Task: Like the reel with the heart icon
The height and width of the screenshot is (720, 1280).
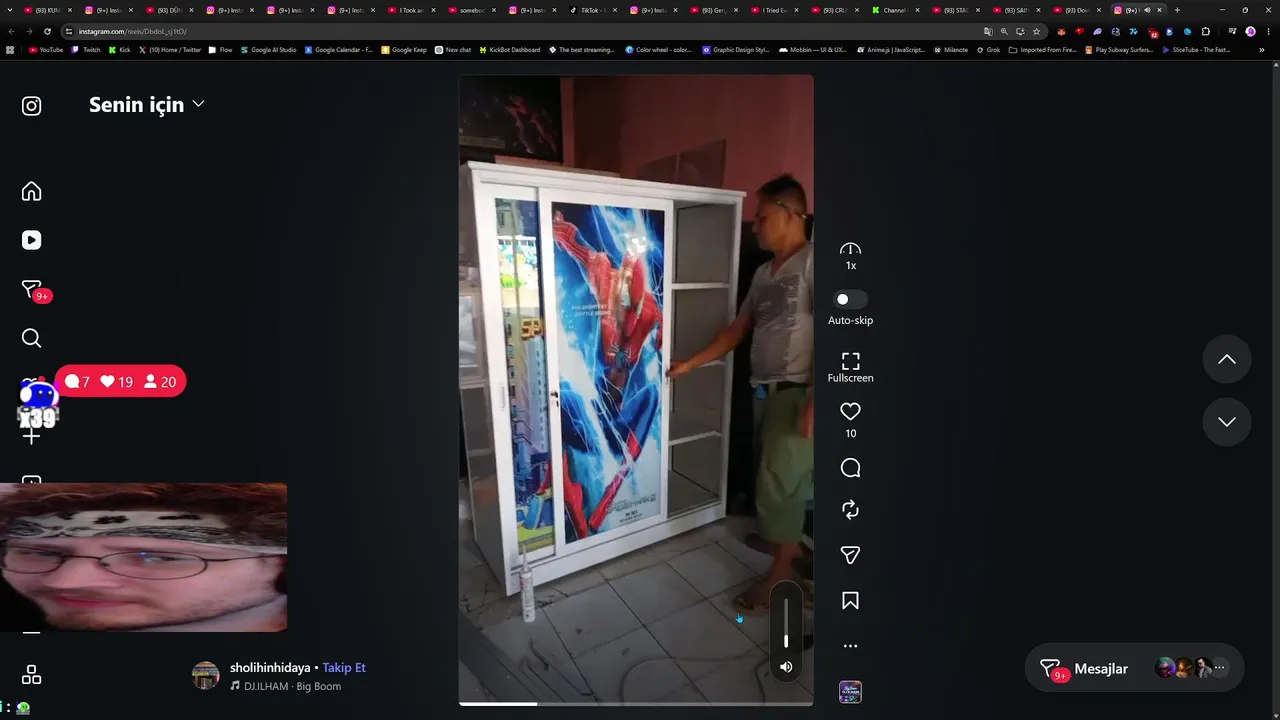Action: coord(850,411)
